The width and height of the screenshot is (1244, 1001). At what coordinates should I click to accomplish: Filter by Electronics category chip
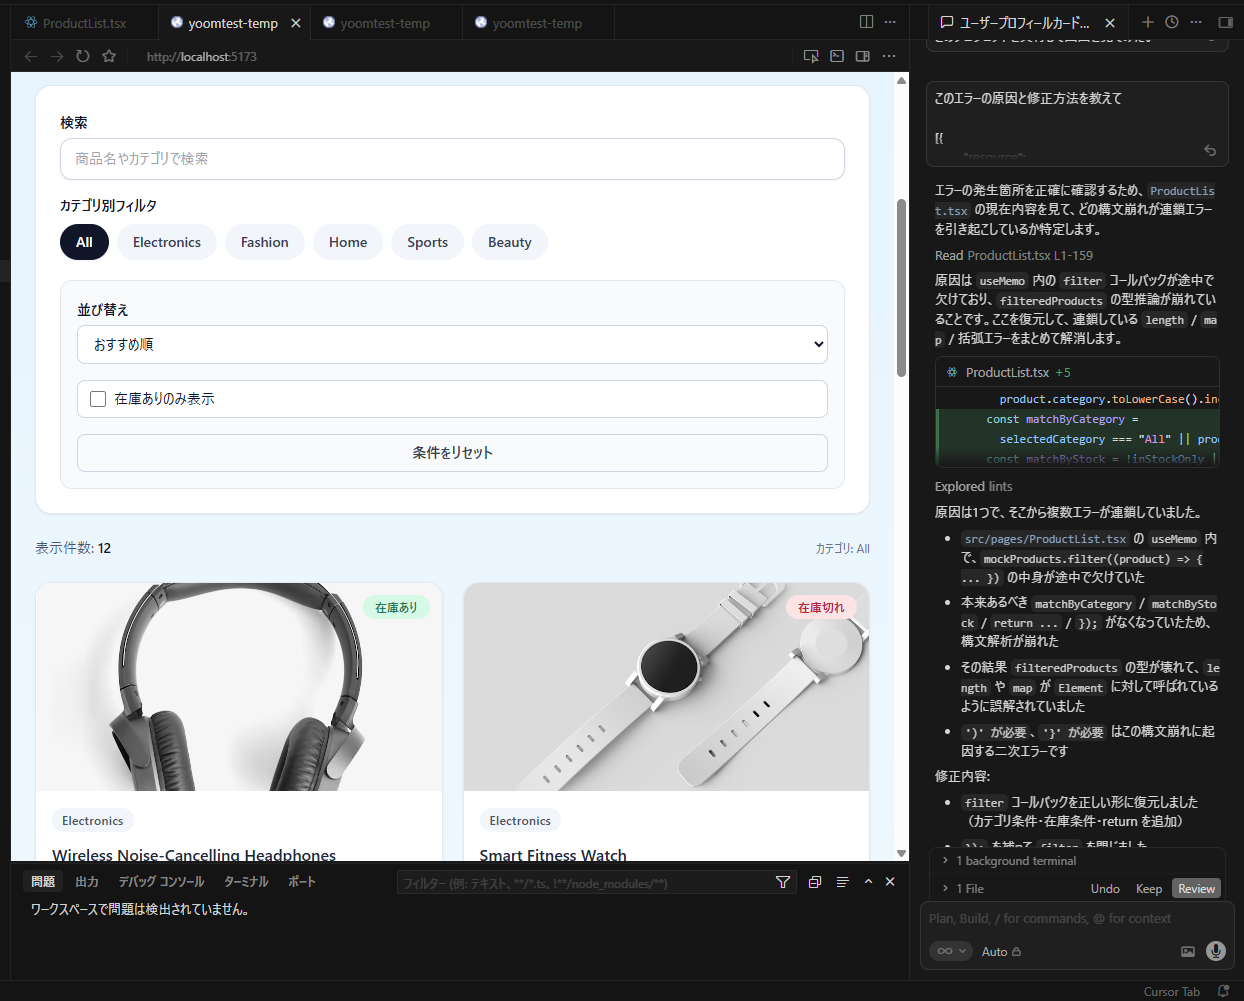coord(167,242)
